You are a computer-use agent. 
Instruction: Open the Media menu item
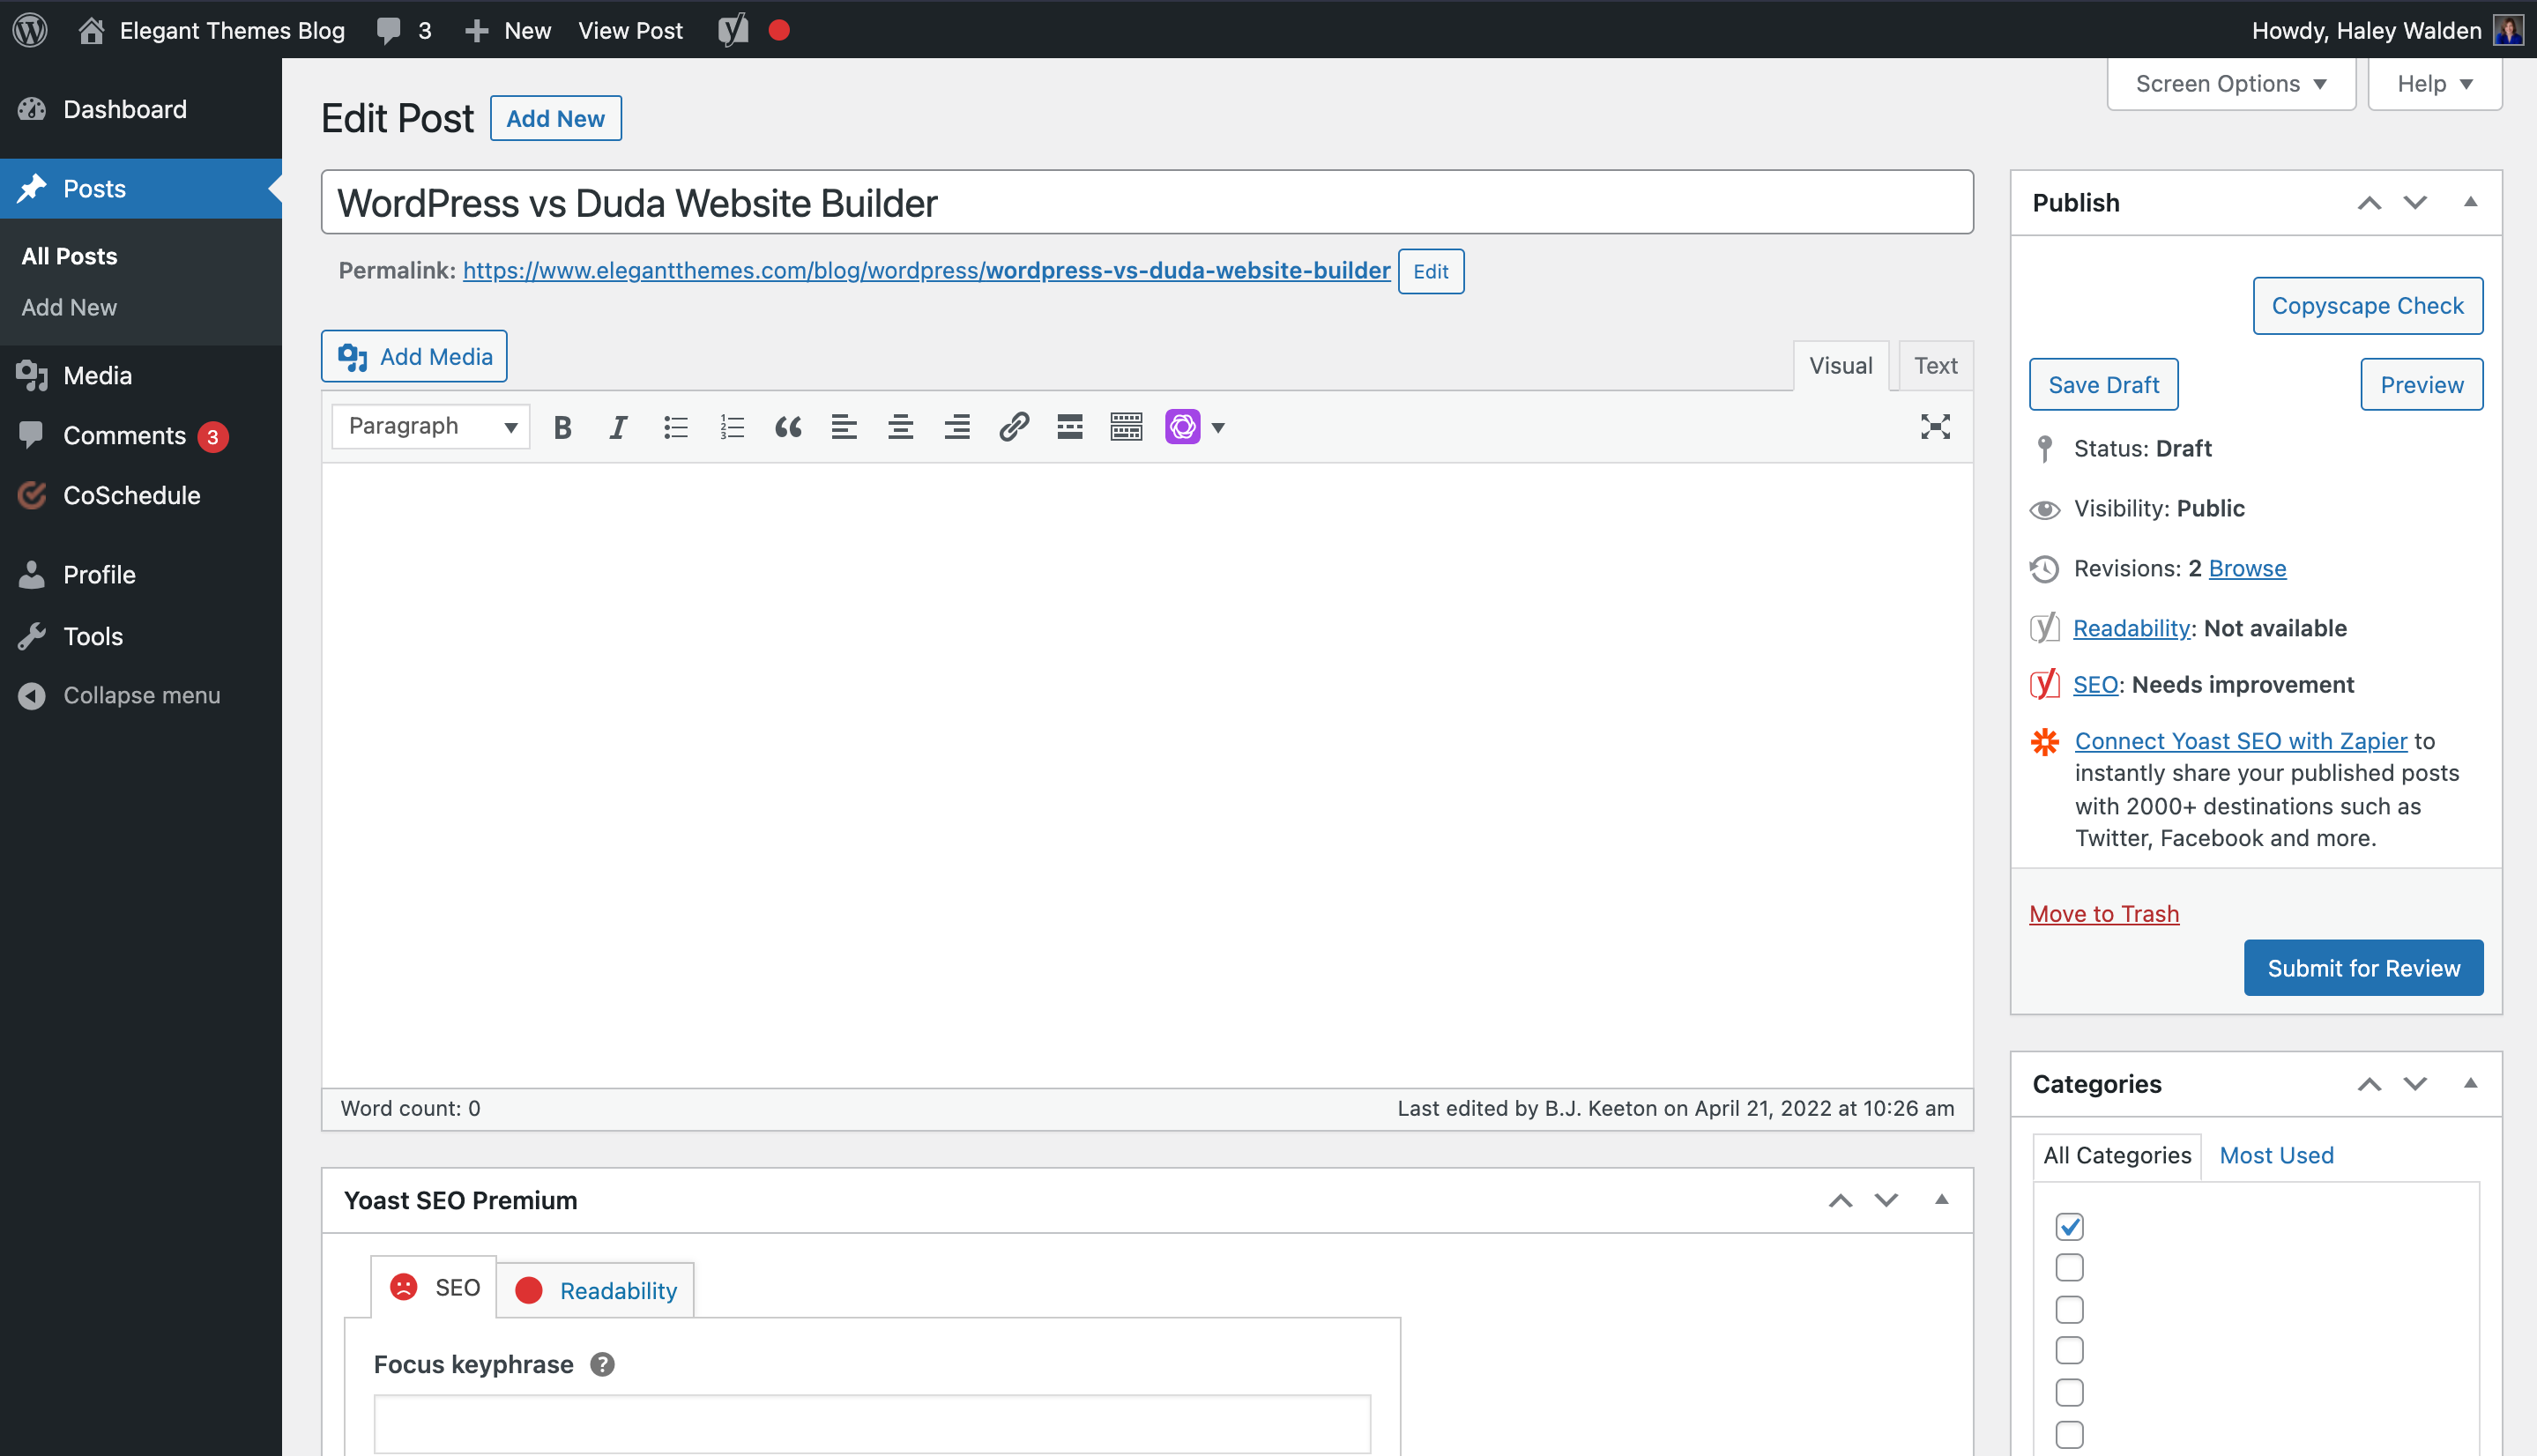coord(141,375)
